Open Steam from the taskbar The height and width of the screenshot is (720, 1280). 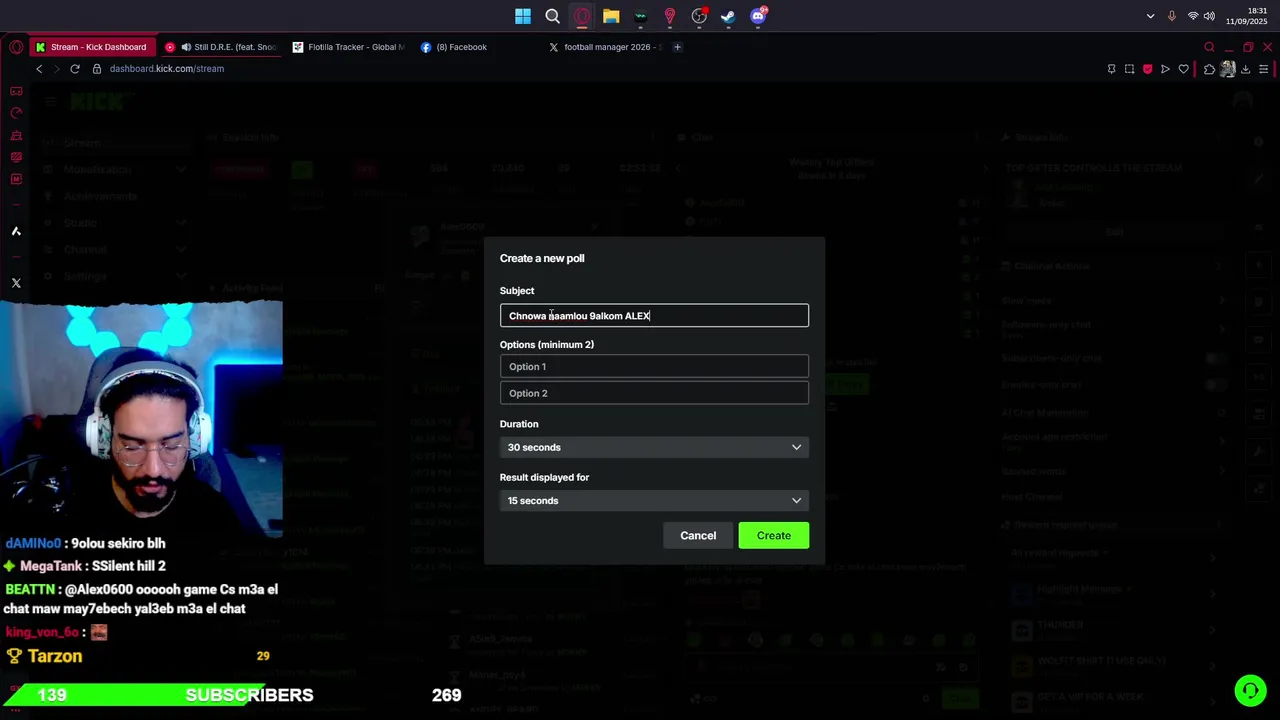pos(728,16)
